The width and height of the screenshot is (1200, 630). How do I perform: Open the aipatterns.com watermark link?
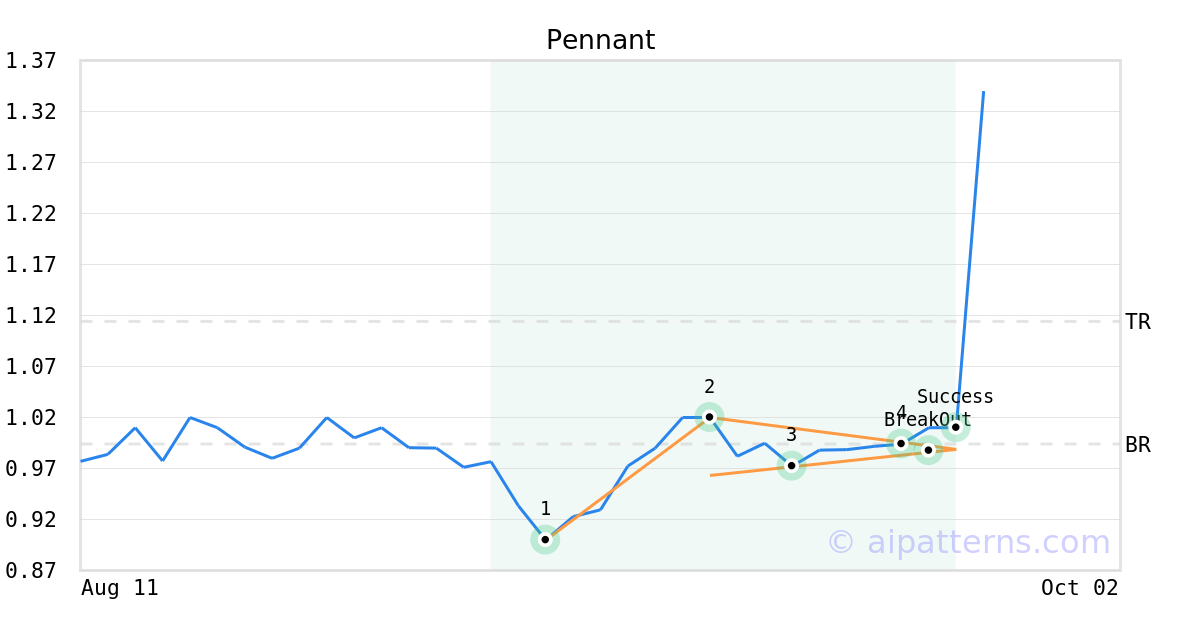968,542
